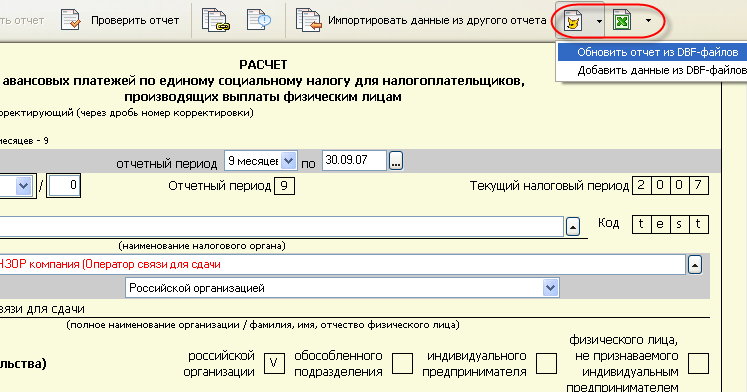Image resolution: width=747 pixels, height=392 pixels.
Task: Uncheck the российской организации checkbox
Action: pyautogui.click(x=274, y=364)
